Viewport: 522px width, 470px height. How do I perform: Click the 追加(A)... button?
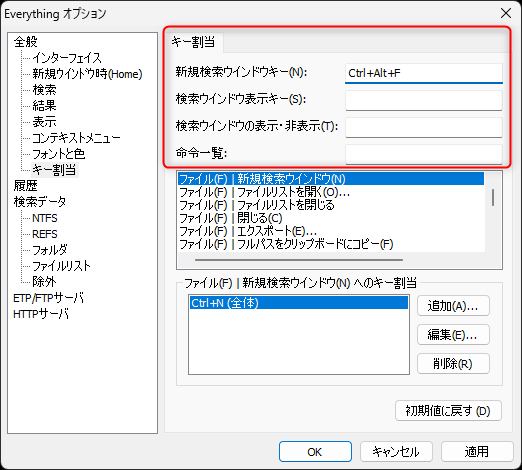tap(453, 305)
